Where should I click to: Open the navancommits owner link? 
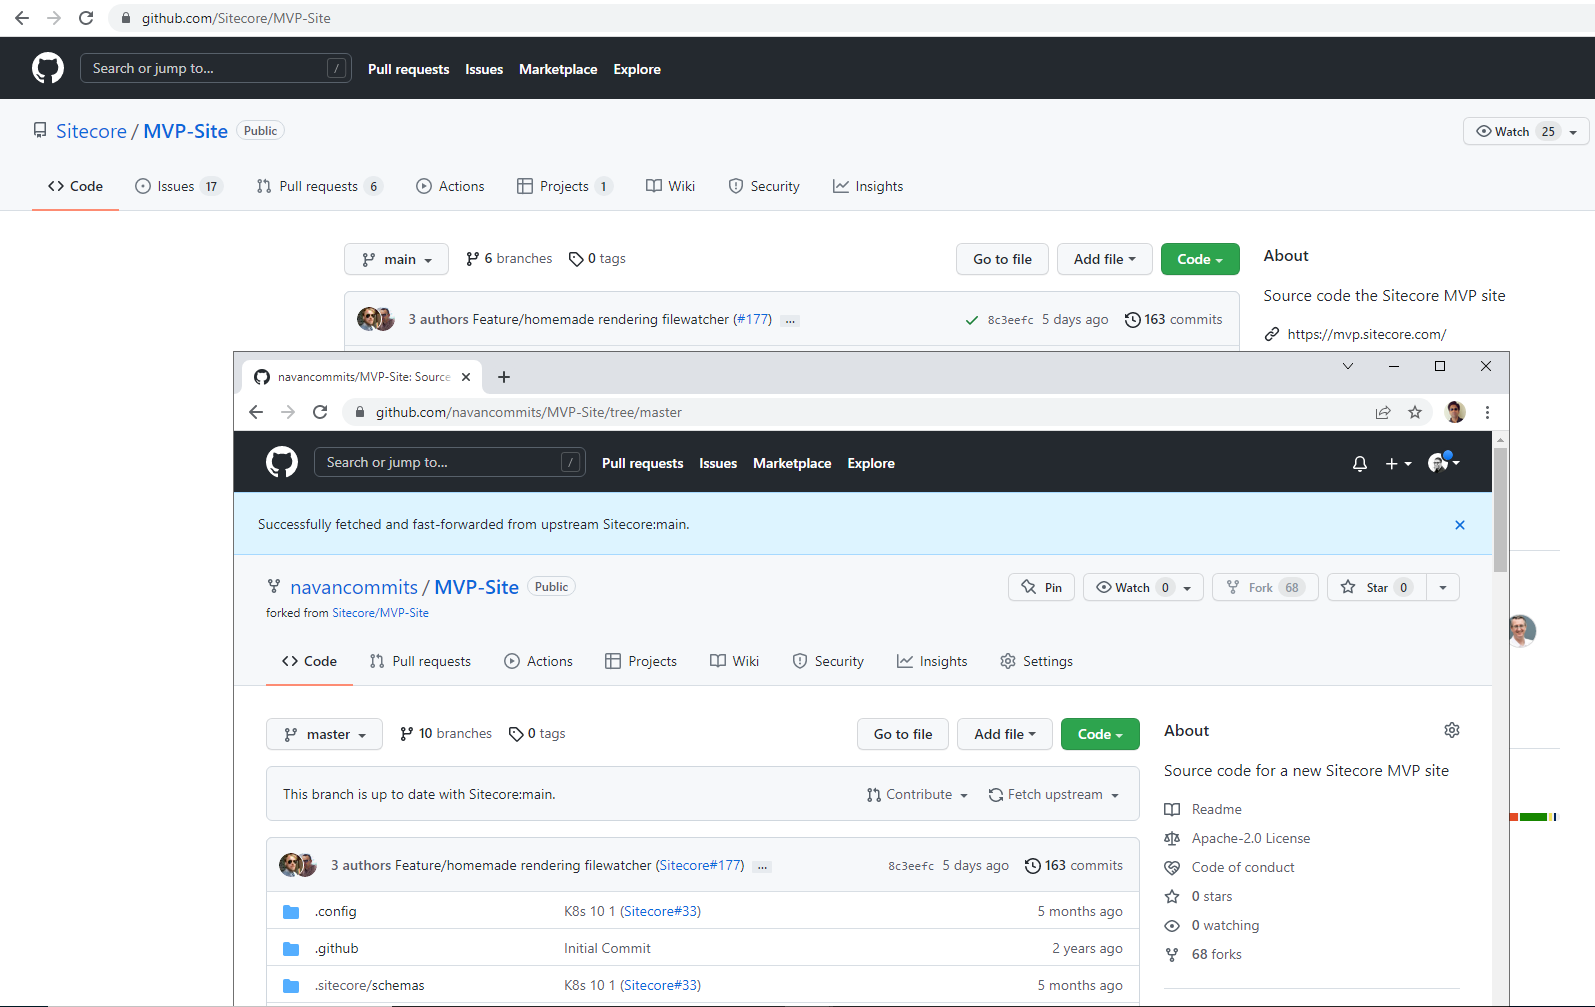[354, 587]
